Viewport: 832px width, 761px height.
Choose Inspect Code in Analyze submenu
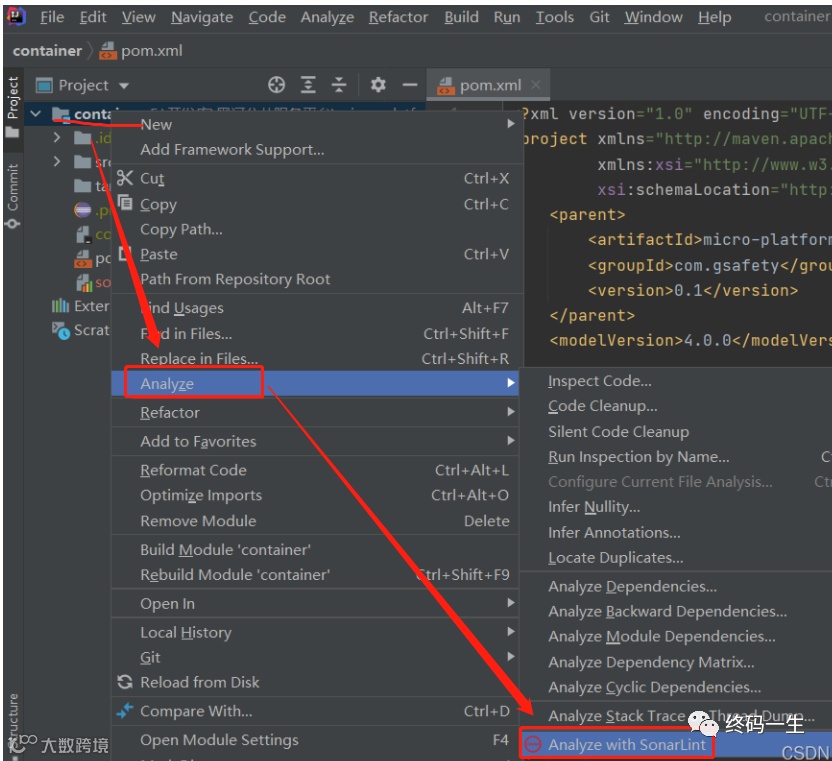675,381
